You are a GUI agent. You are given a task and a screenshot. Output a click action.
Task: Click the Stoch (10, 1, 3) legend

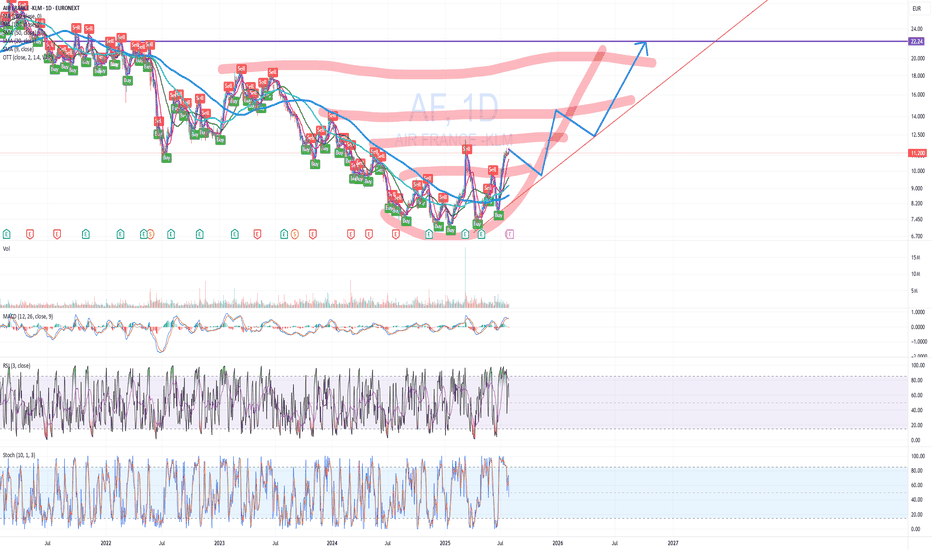(19, 455)
